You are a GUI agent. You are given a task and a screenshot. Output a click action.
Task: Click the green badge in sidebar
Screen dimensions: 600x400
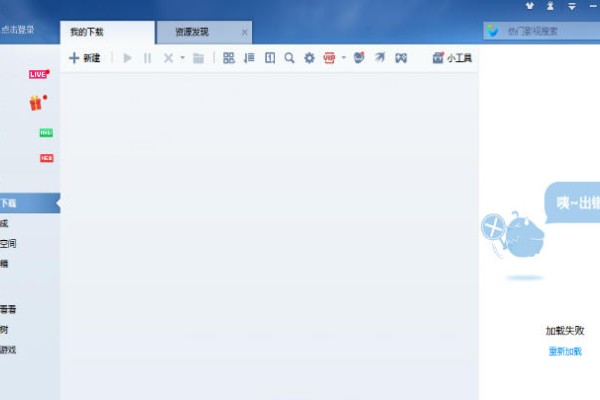pos(46,133)
